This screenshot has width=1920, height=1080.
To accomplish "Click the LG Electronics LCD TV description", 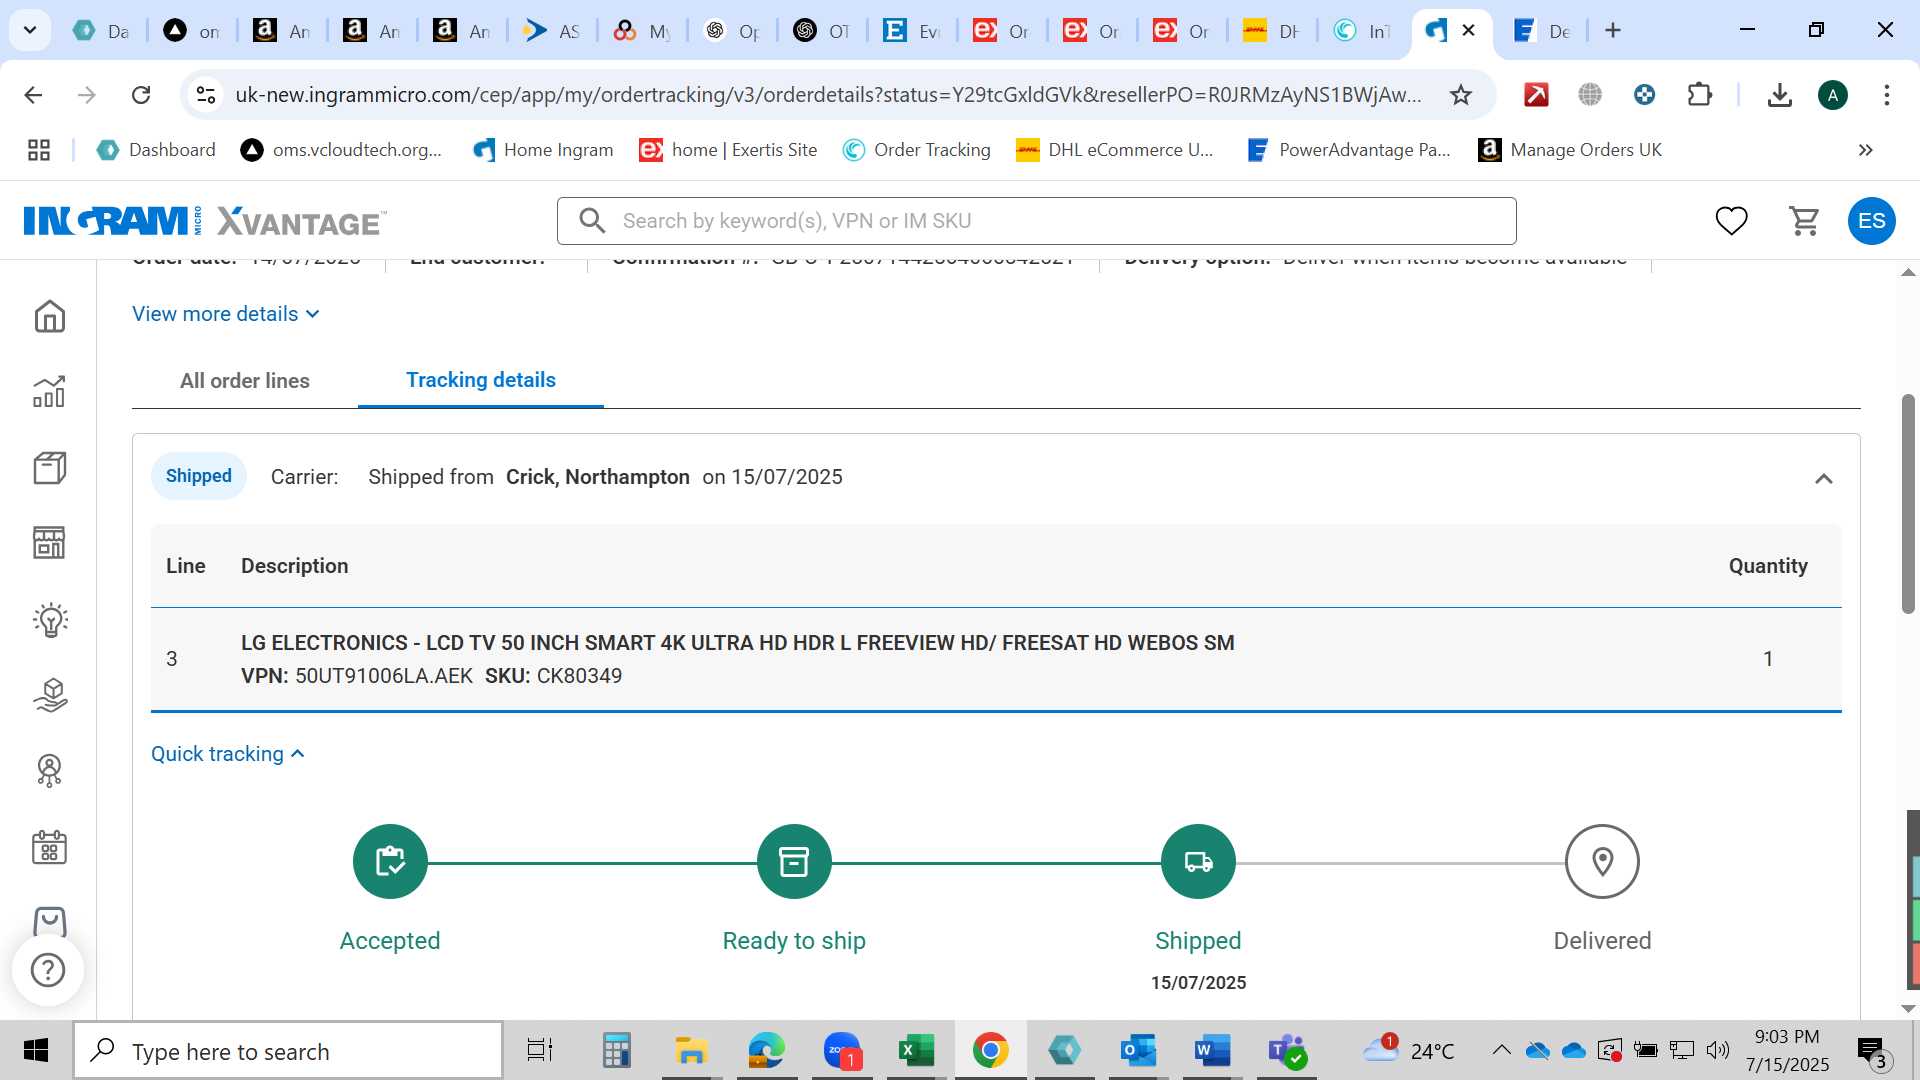I will pyautogui.click(x=738, y=643).
